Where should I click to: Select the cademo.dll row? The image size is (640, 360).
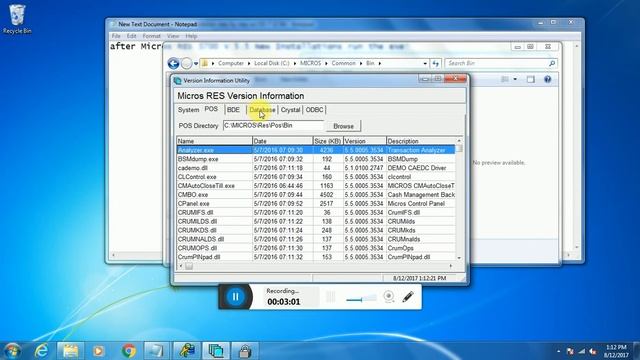tap(316, 168)
